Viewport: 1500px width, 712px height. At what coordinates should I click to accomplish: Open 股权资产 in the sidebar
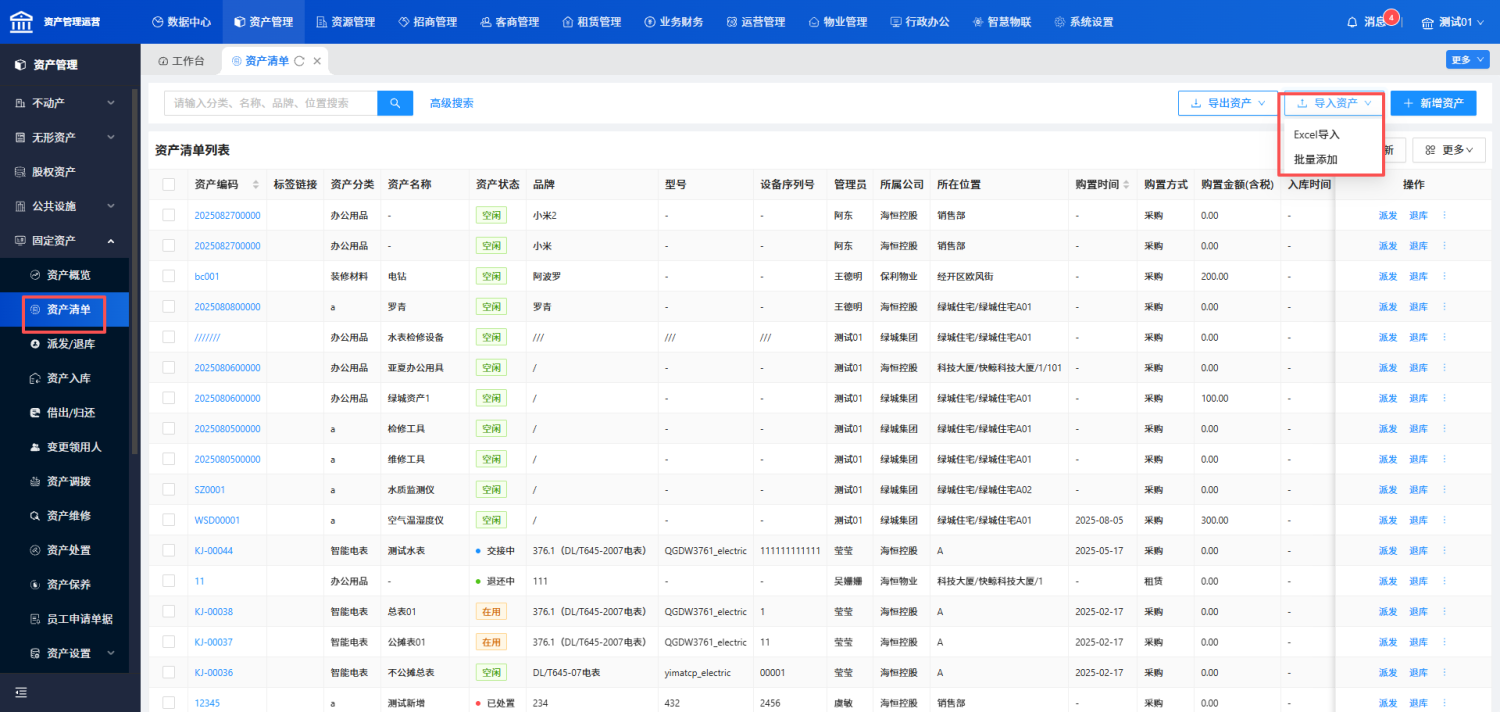65,172
